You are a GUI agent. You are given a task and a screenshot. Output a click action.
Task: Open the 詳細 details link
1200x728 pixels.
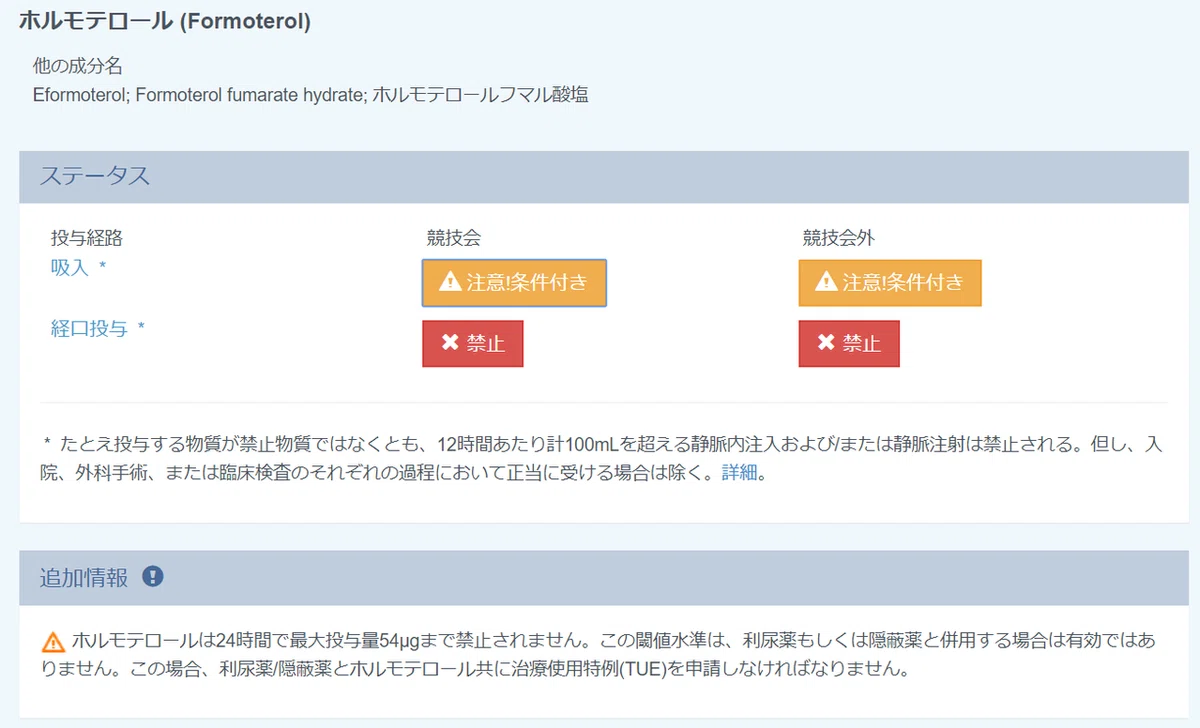click(740, 473)
